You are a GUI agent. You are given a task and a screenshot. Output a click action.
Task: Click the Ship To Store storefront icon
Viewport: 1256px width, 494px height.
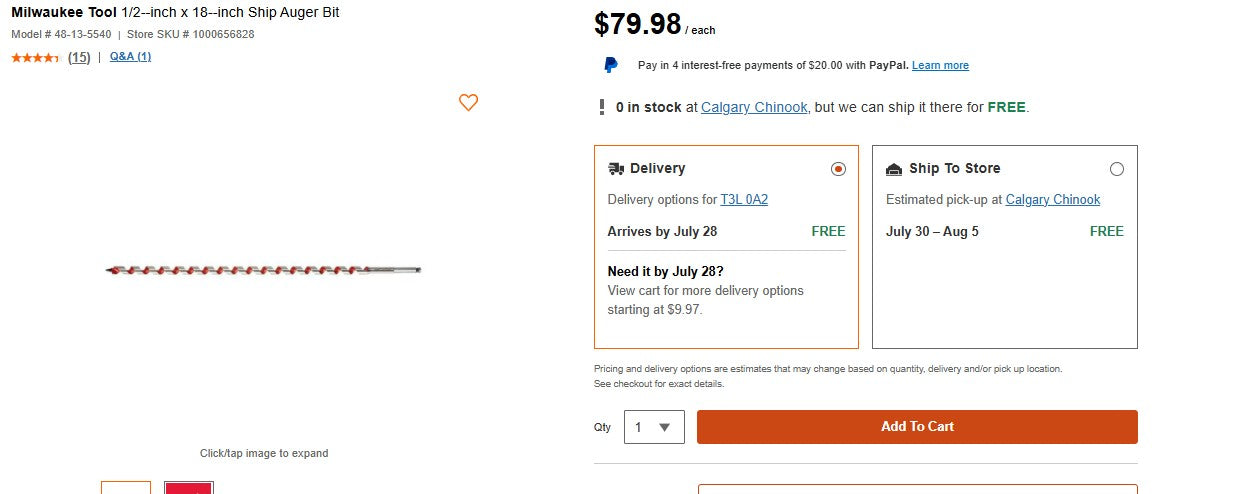point(894,169)
